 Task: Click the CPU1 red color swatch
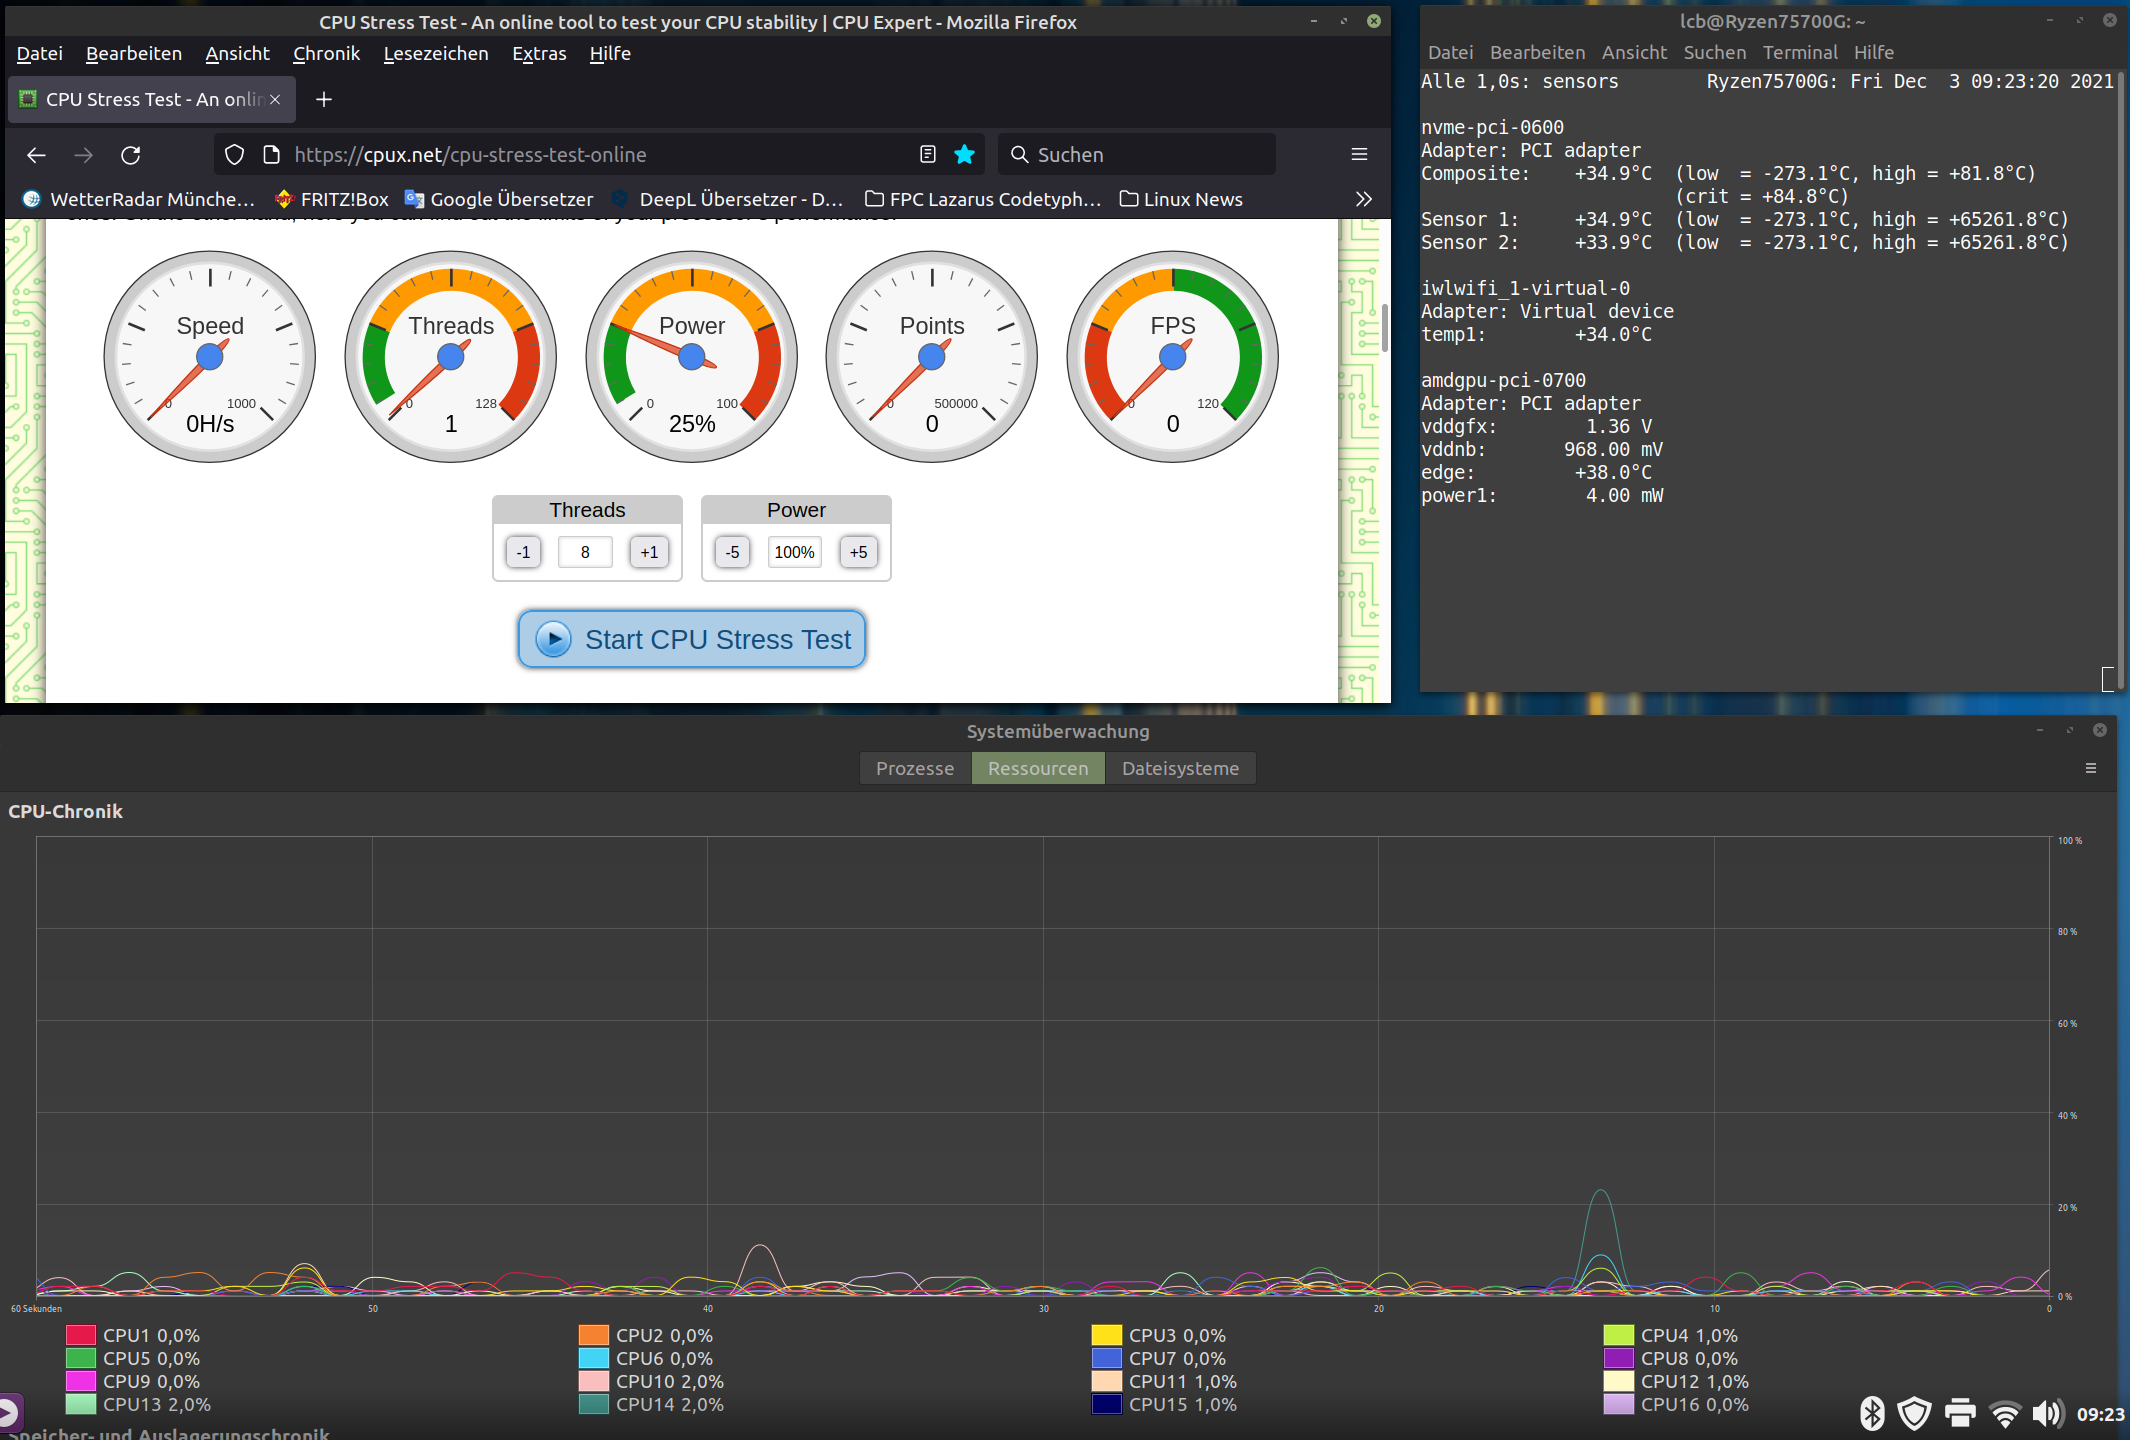point(81,1335)
